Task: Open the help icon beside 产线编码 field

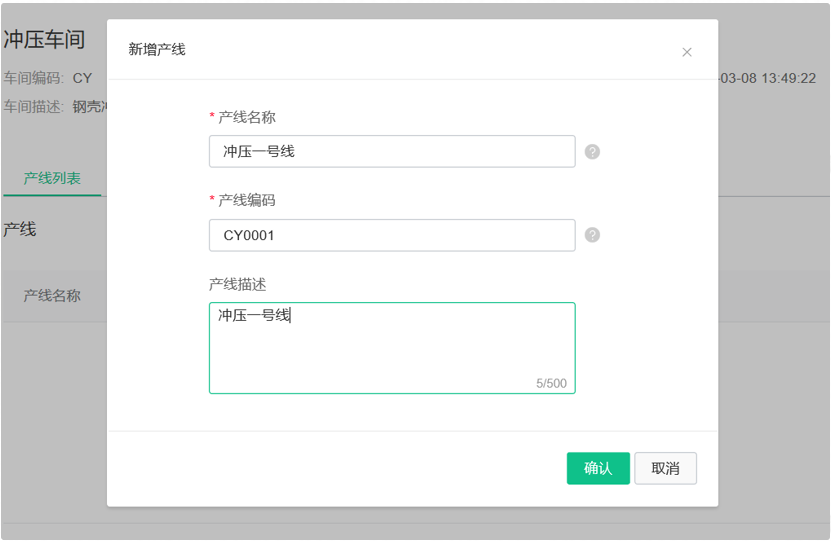Action: point(592,235)
